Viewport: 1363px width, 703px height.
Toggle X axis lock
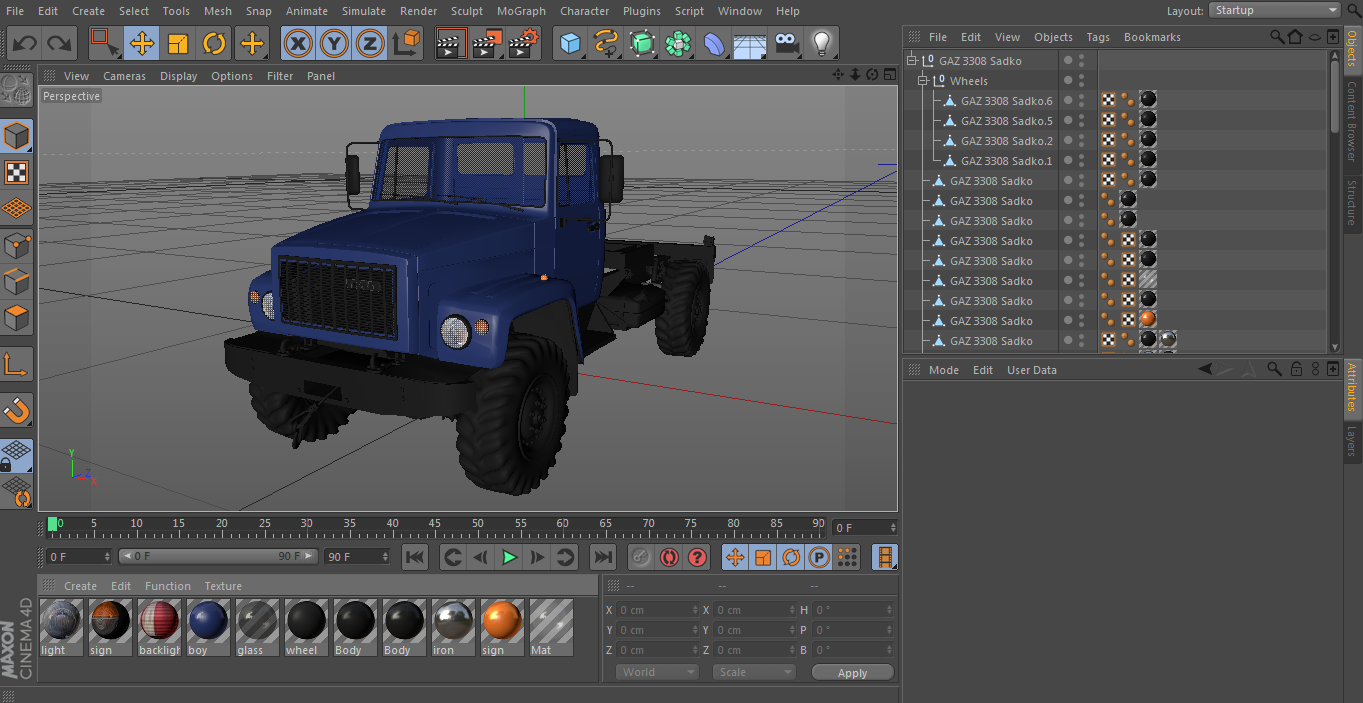(x=298, y=43)
